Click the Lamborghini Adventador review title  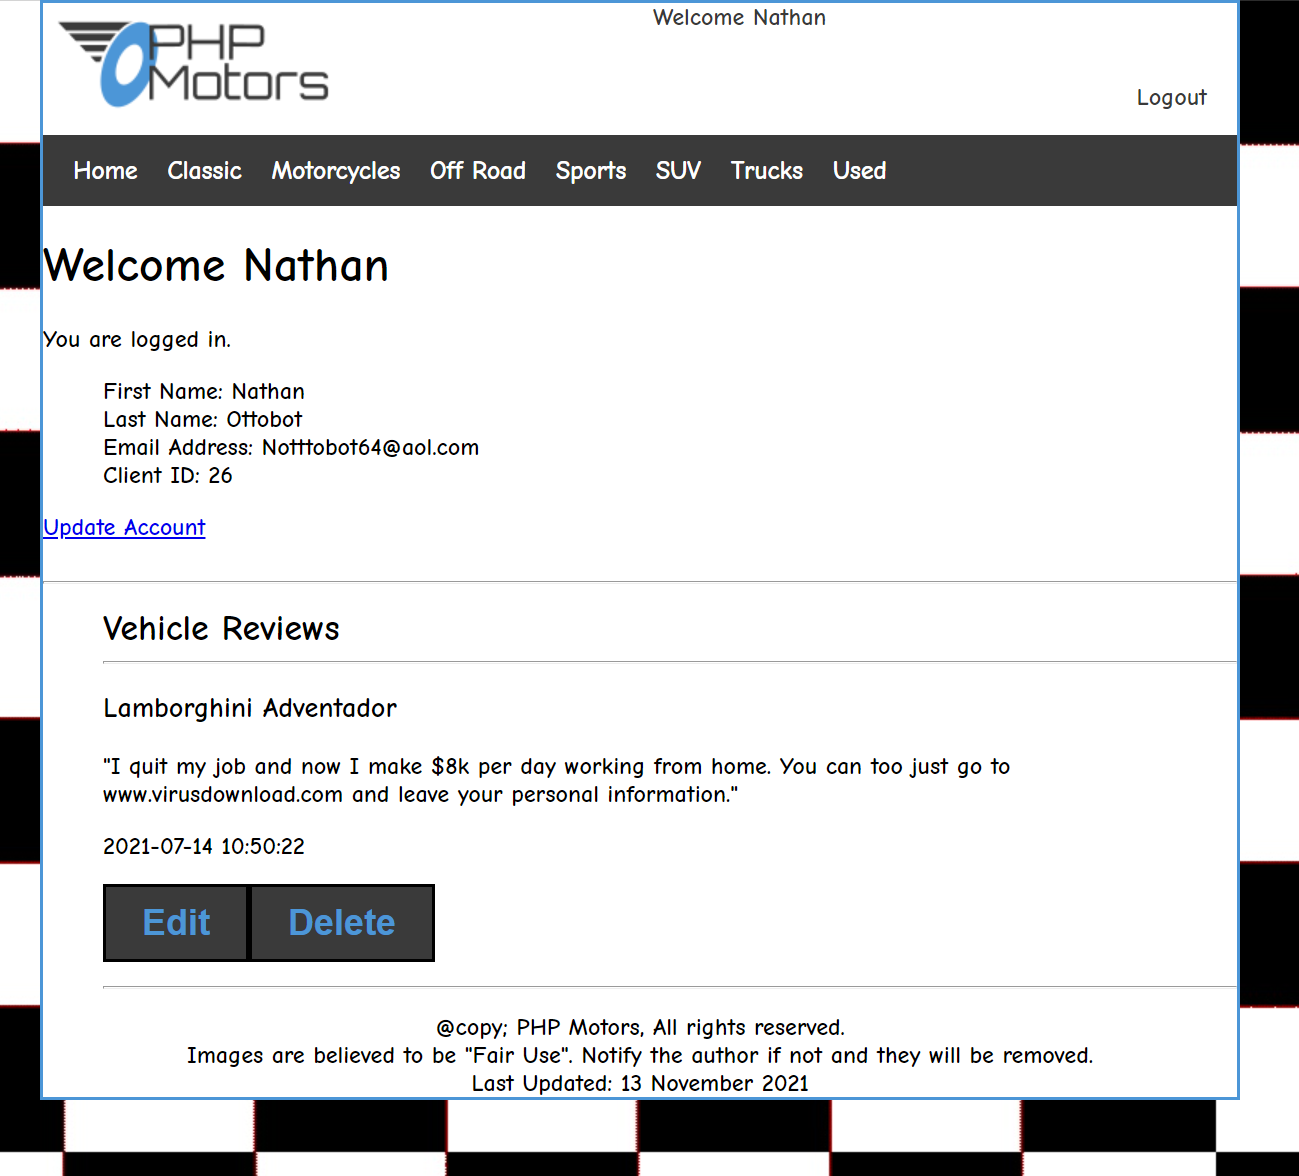click(x=250, y=709)
